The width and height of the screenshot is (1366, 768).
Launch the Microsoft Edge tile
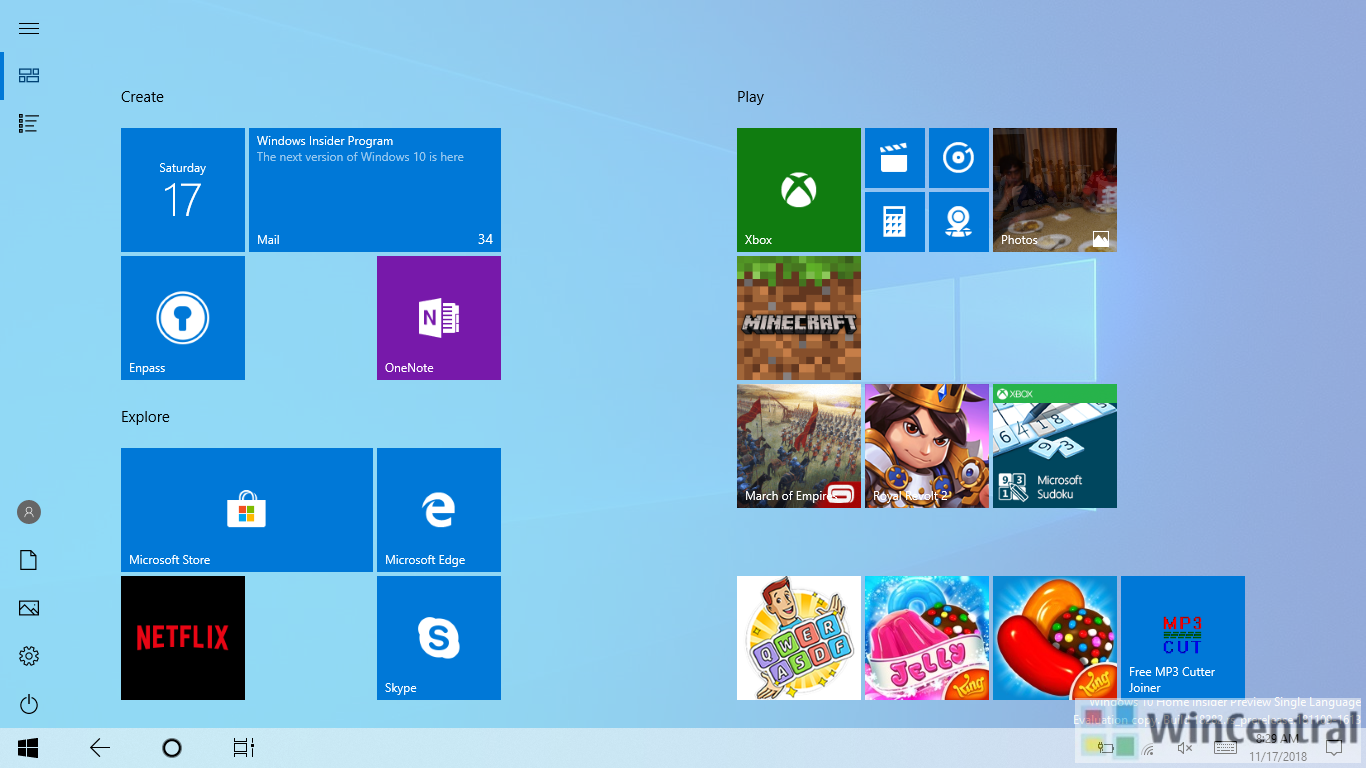(439, 510)
